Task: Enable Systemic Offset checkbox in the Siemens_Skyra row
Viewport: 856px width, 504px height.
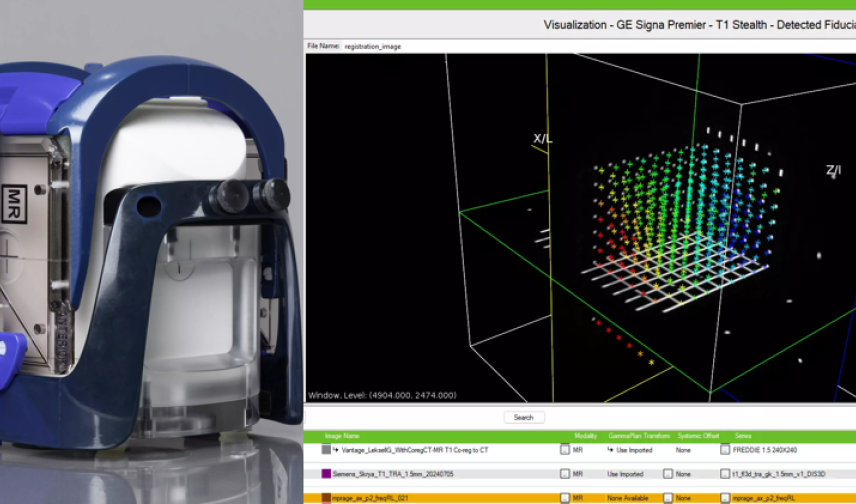Action: tap(667, 474)
